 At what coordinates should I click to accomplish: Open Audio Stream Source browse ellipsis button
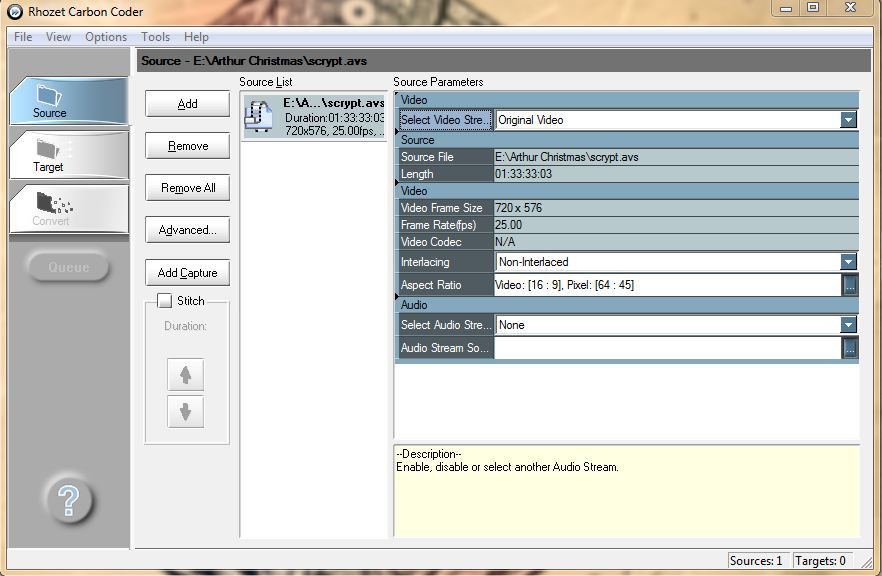tap(850, 348)
